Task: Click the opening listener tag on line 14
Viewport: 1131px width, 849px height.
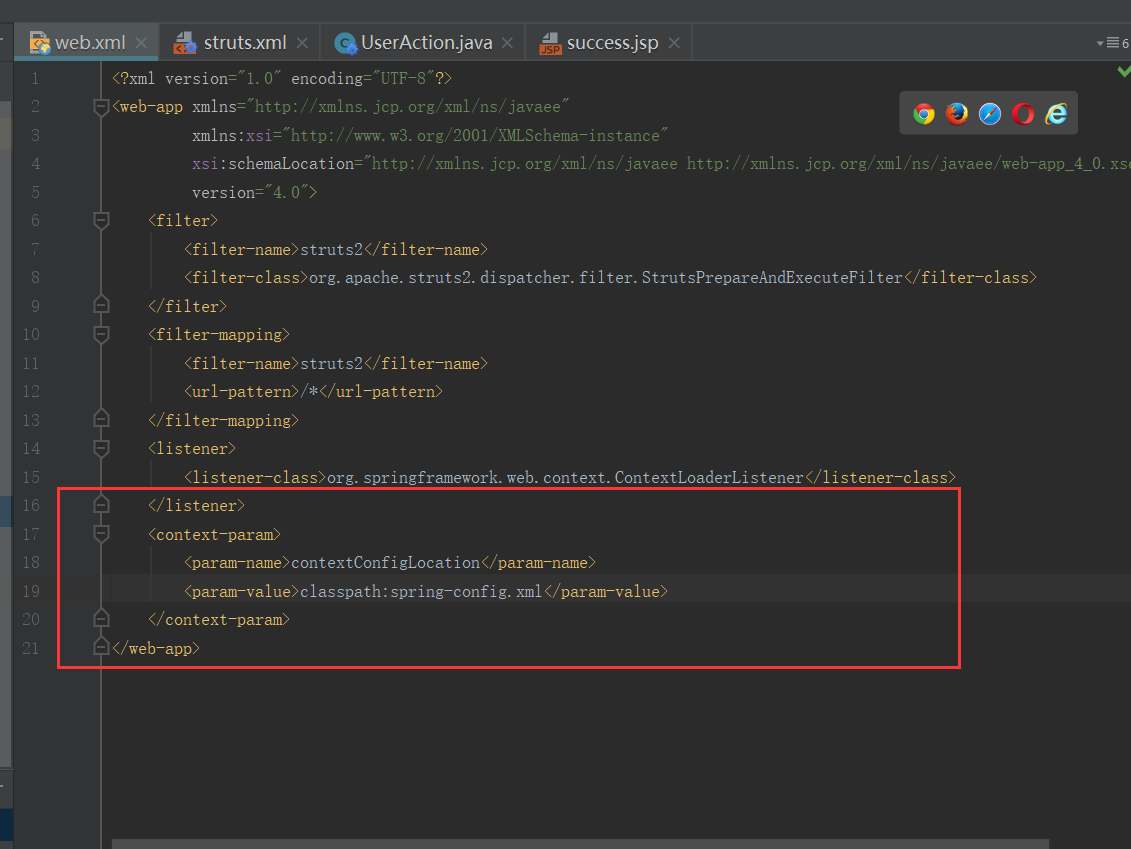Action: tap(192, 449)
